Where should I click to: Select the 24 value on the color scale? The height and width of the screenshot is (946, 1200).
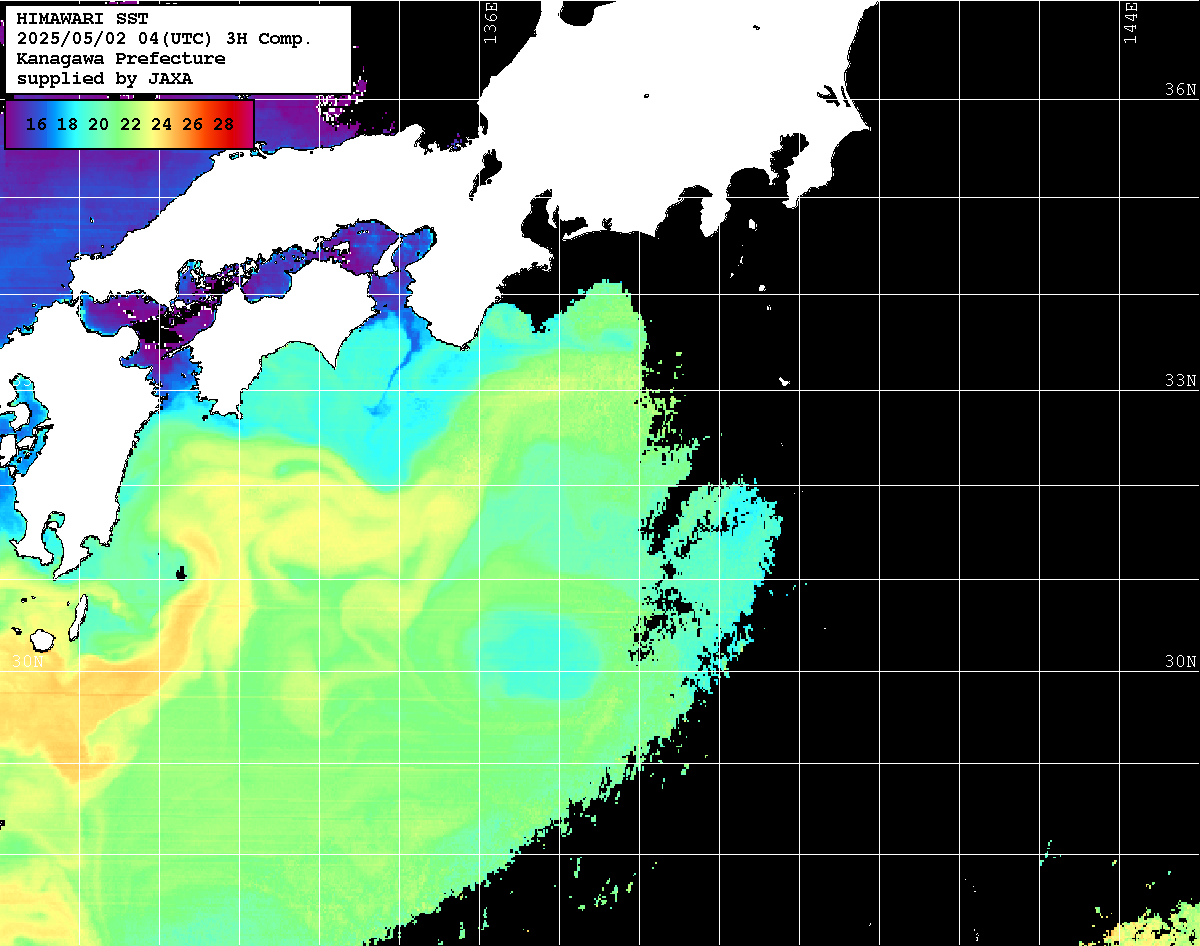tap(161, 125)
